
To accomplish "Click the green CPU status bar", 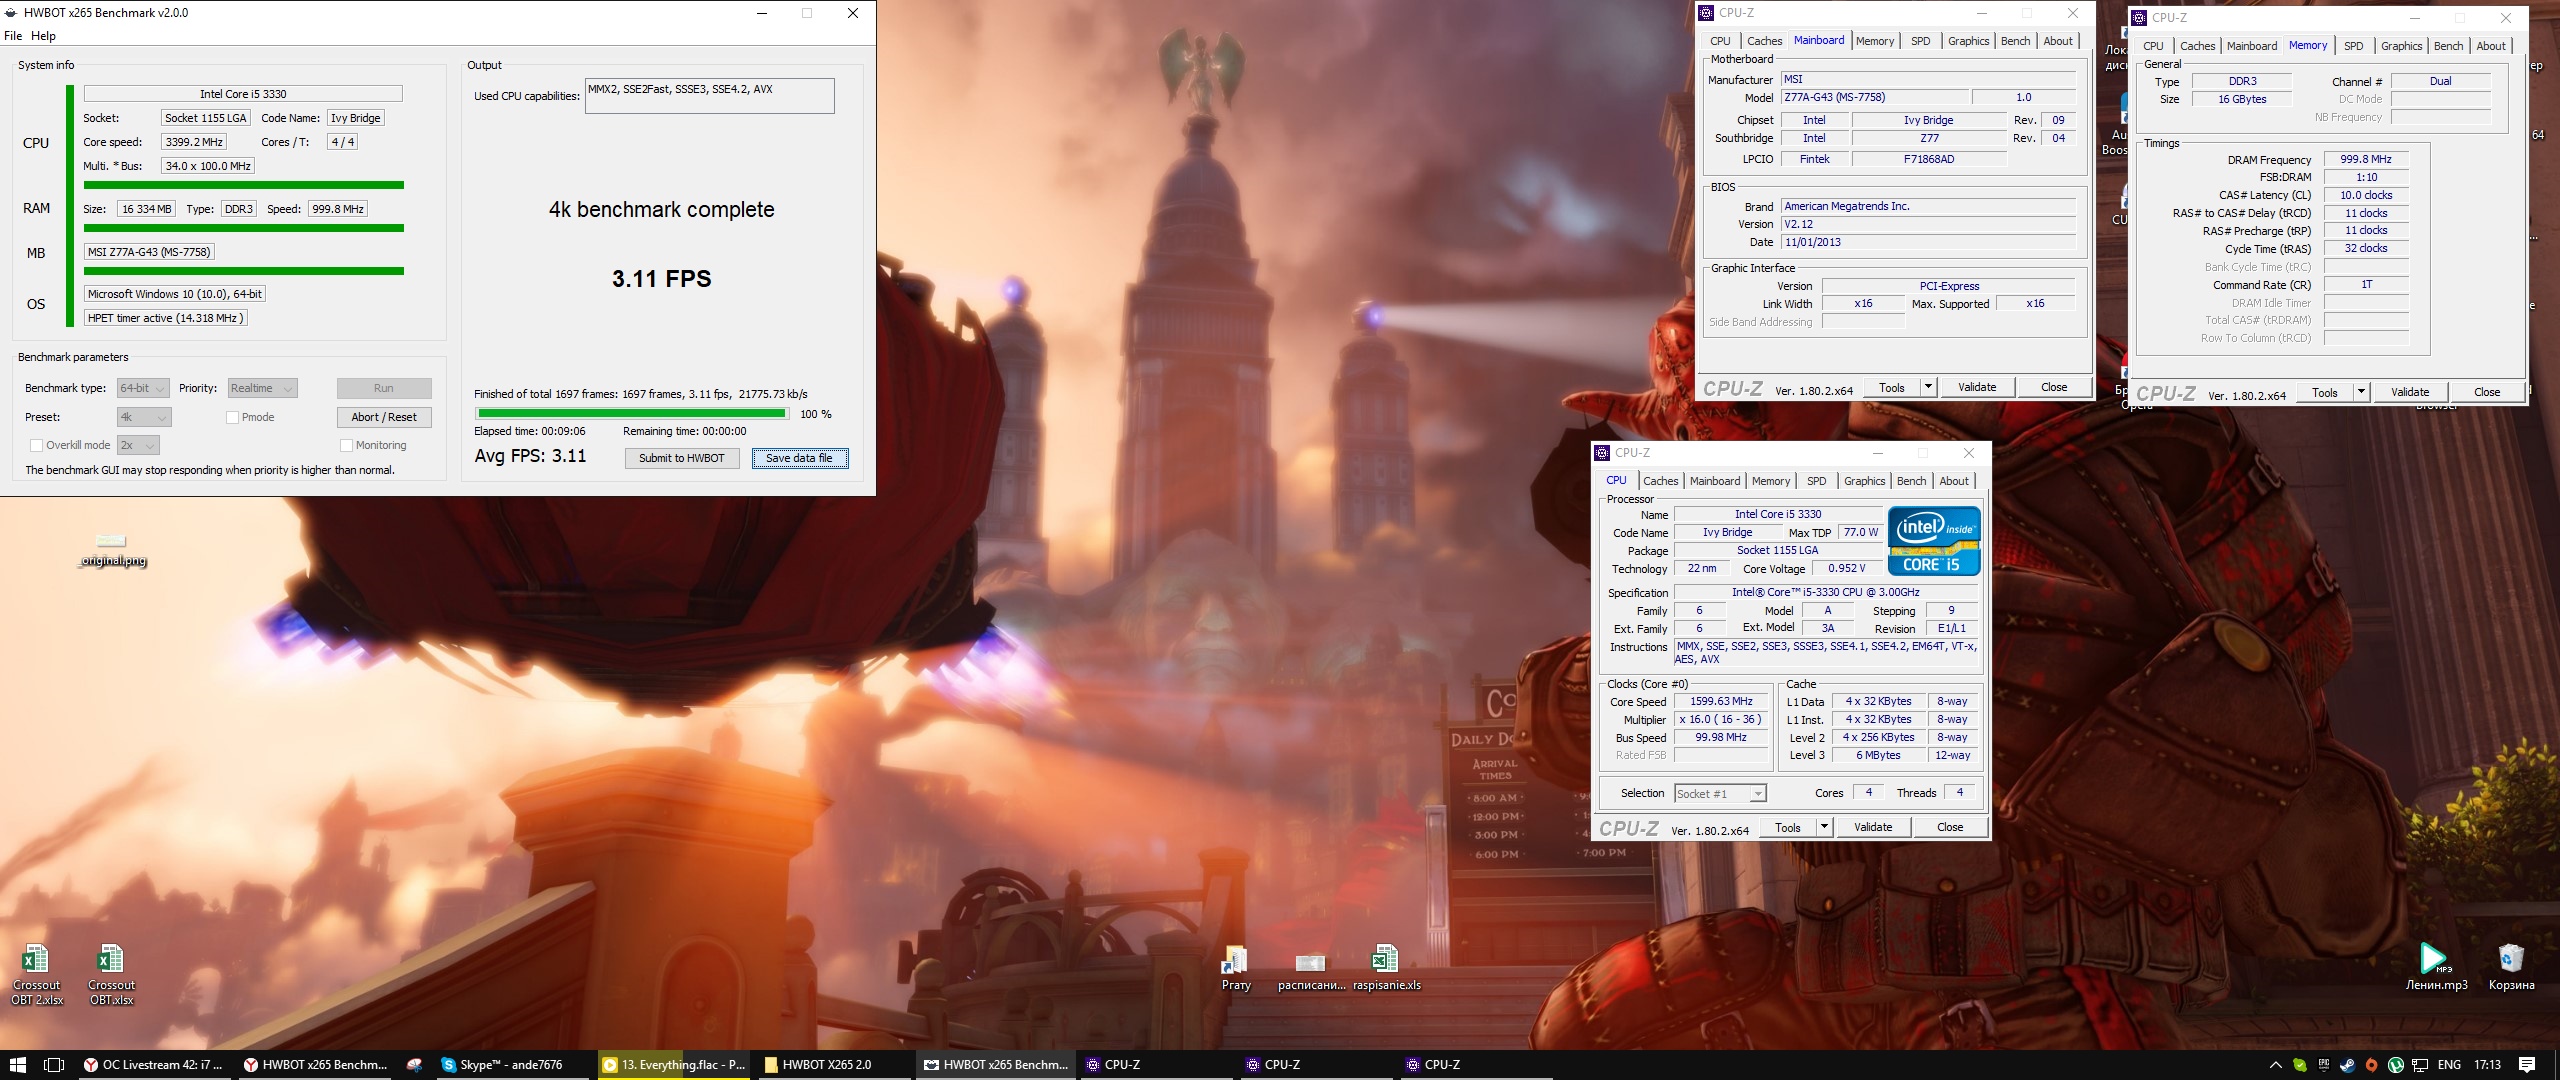I will pyautogui.click(x=243, y=185).
